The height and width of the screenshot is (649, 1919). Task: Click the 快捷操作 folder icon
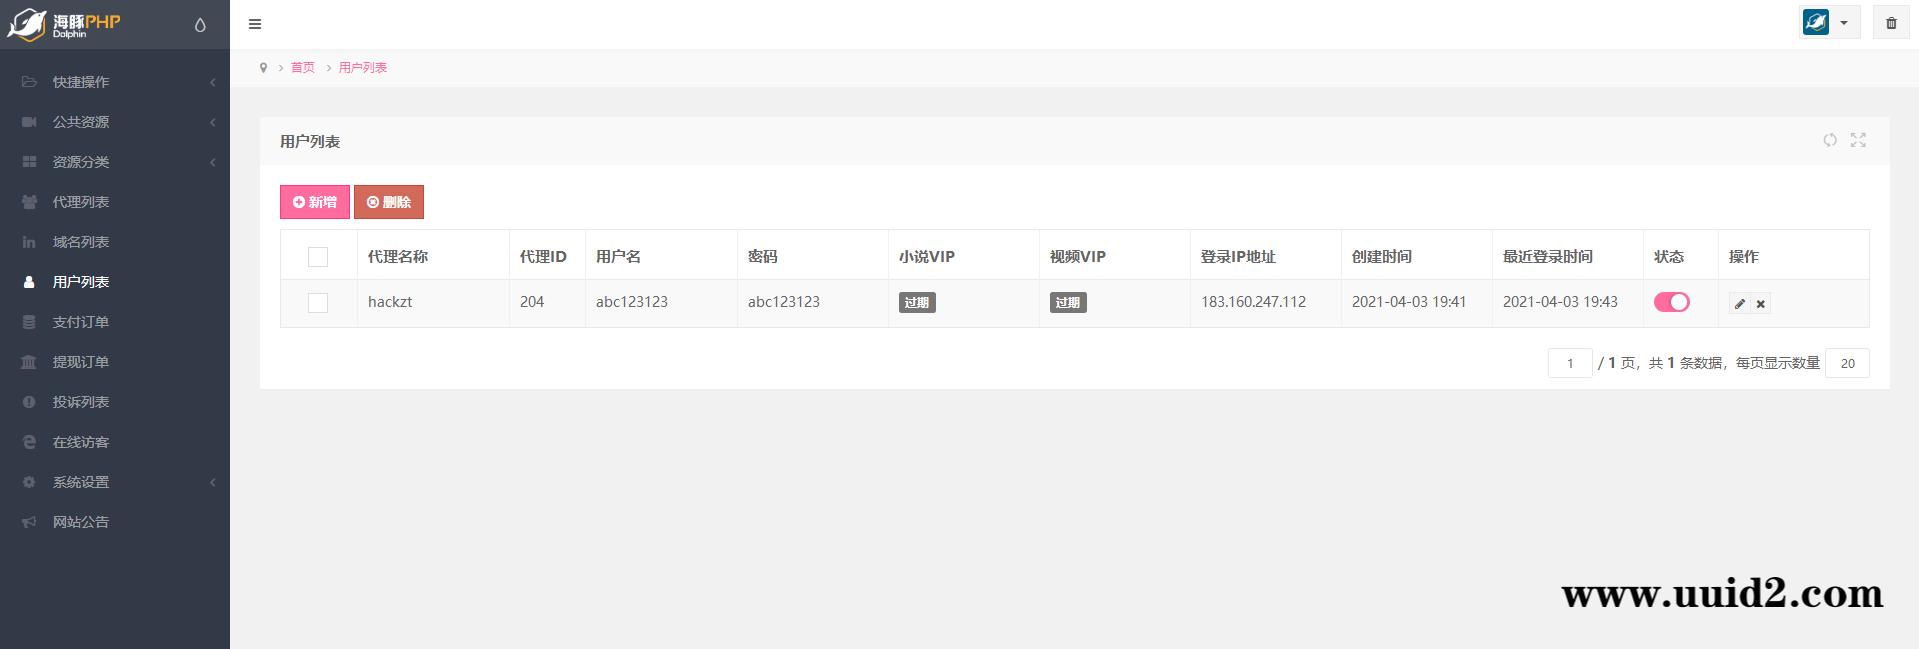point(29,82)
